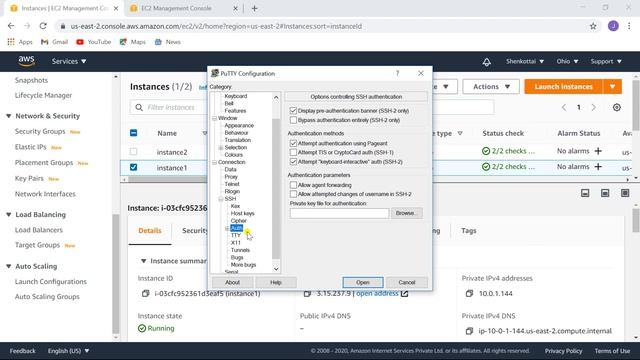Toggle Attempt keyboard-interactive auth checkbox
This screenshot has height=360, width=640.
coord(293,162)
